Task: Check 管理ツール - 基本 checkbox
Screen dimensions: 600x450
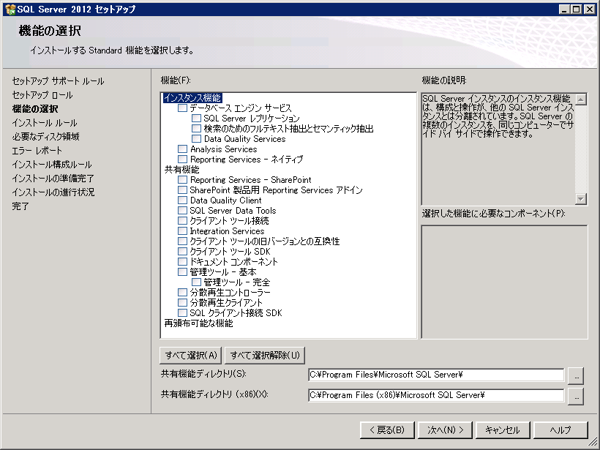Action: [183, 272]
